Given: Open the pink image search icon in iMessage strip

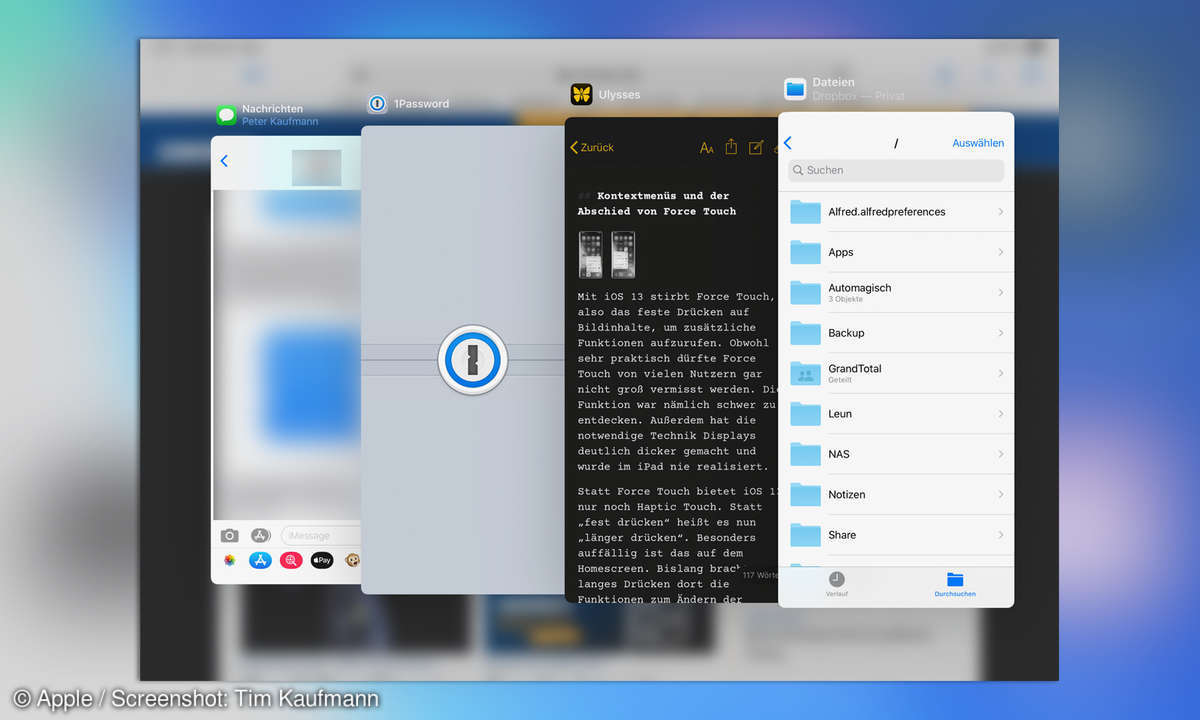Looking at the screenshot, I should [x=291, y=561].
